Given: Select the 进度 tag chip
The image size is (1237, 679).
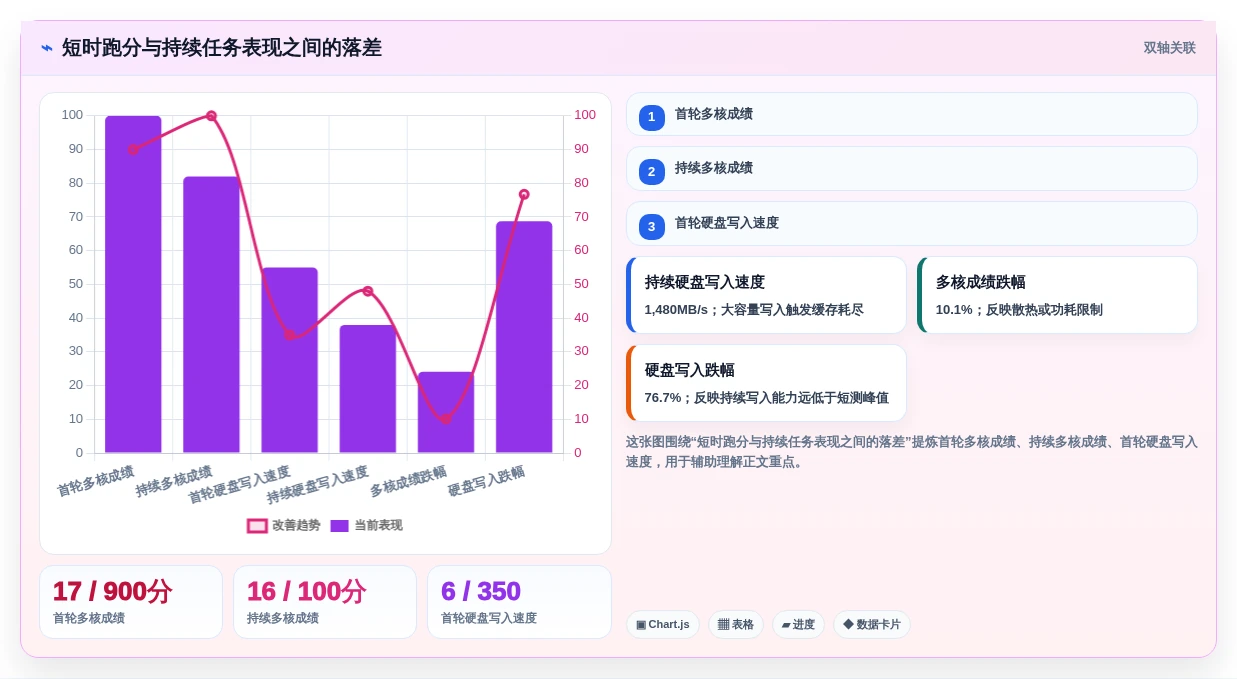Looking at the screenshot, I should 798,625.
